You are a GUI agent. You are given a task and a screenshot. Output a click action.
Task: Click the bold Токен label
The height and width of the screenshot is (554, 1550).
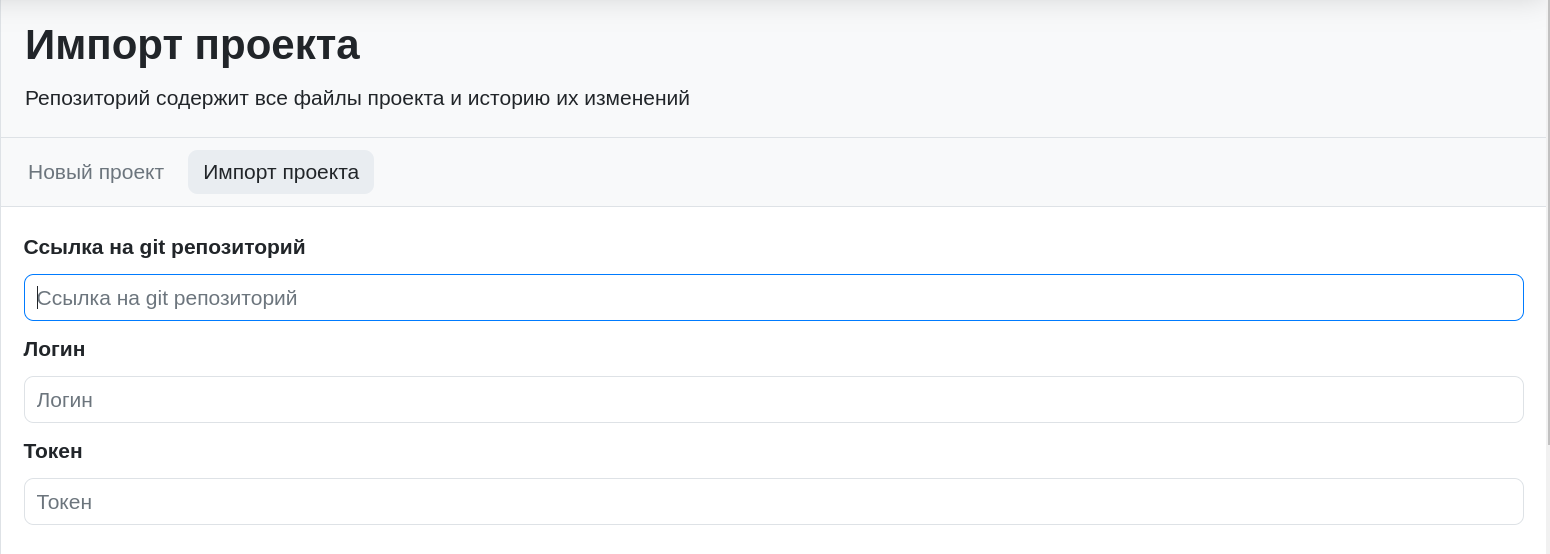(x=53, y=451)
